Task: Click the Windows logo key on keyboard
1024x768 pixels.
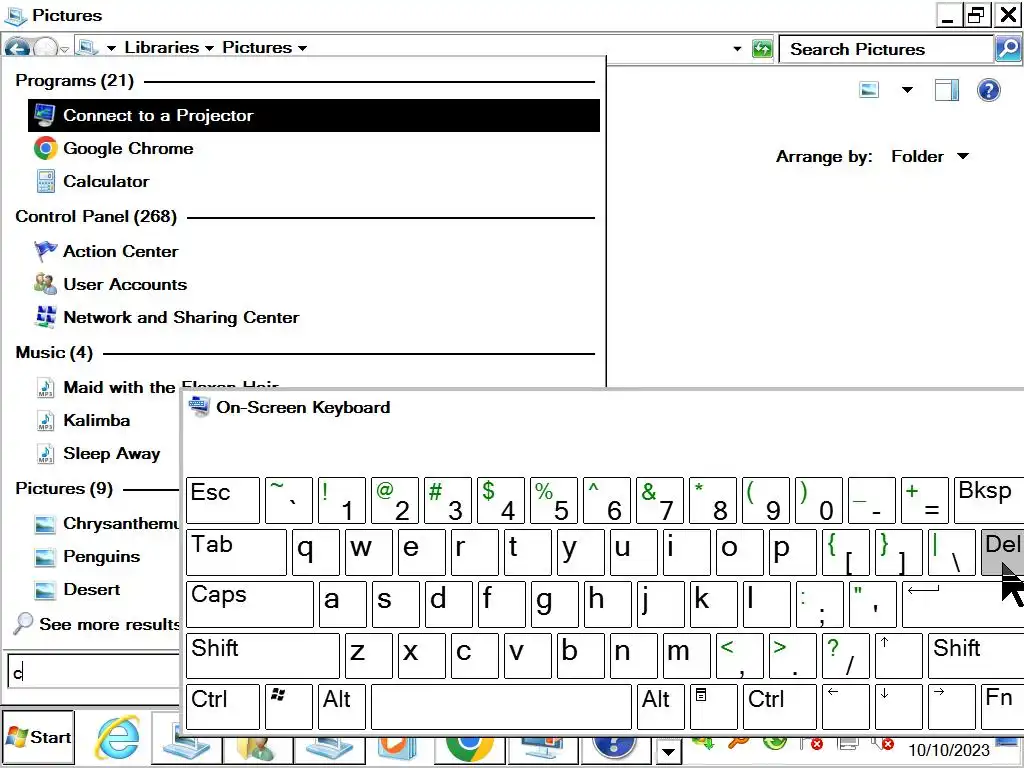Action: tap(289, 707)
